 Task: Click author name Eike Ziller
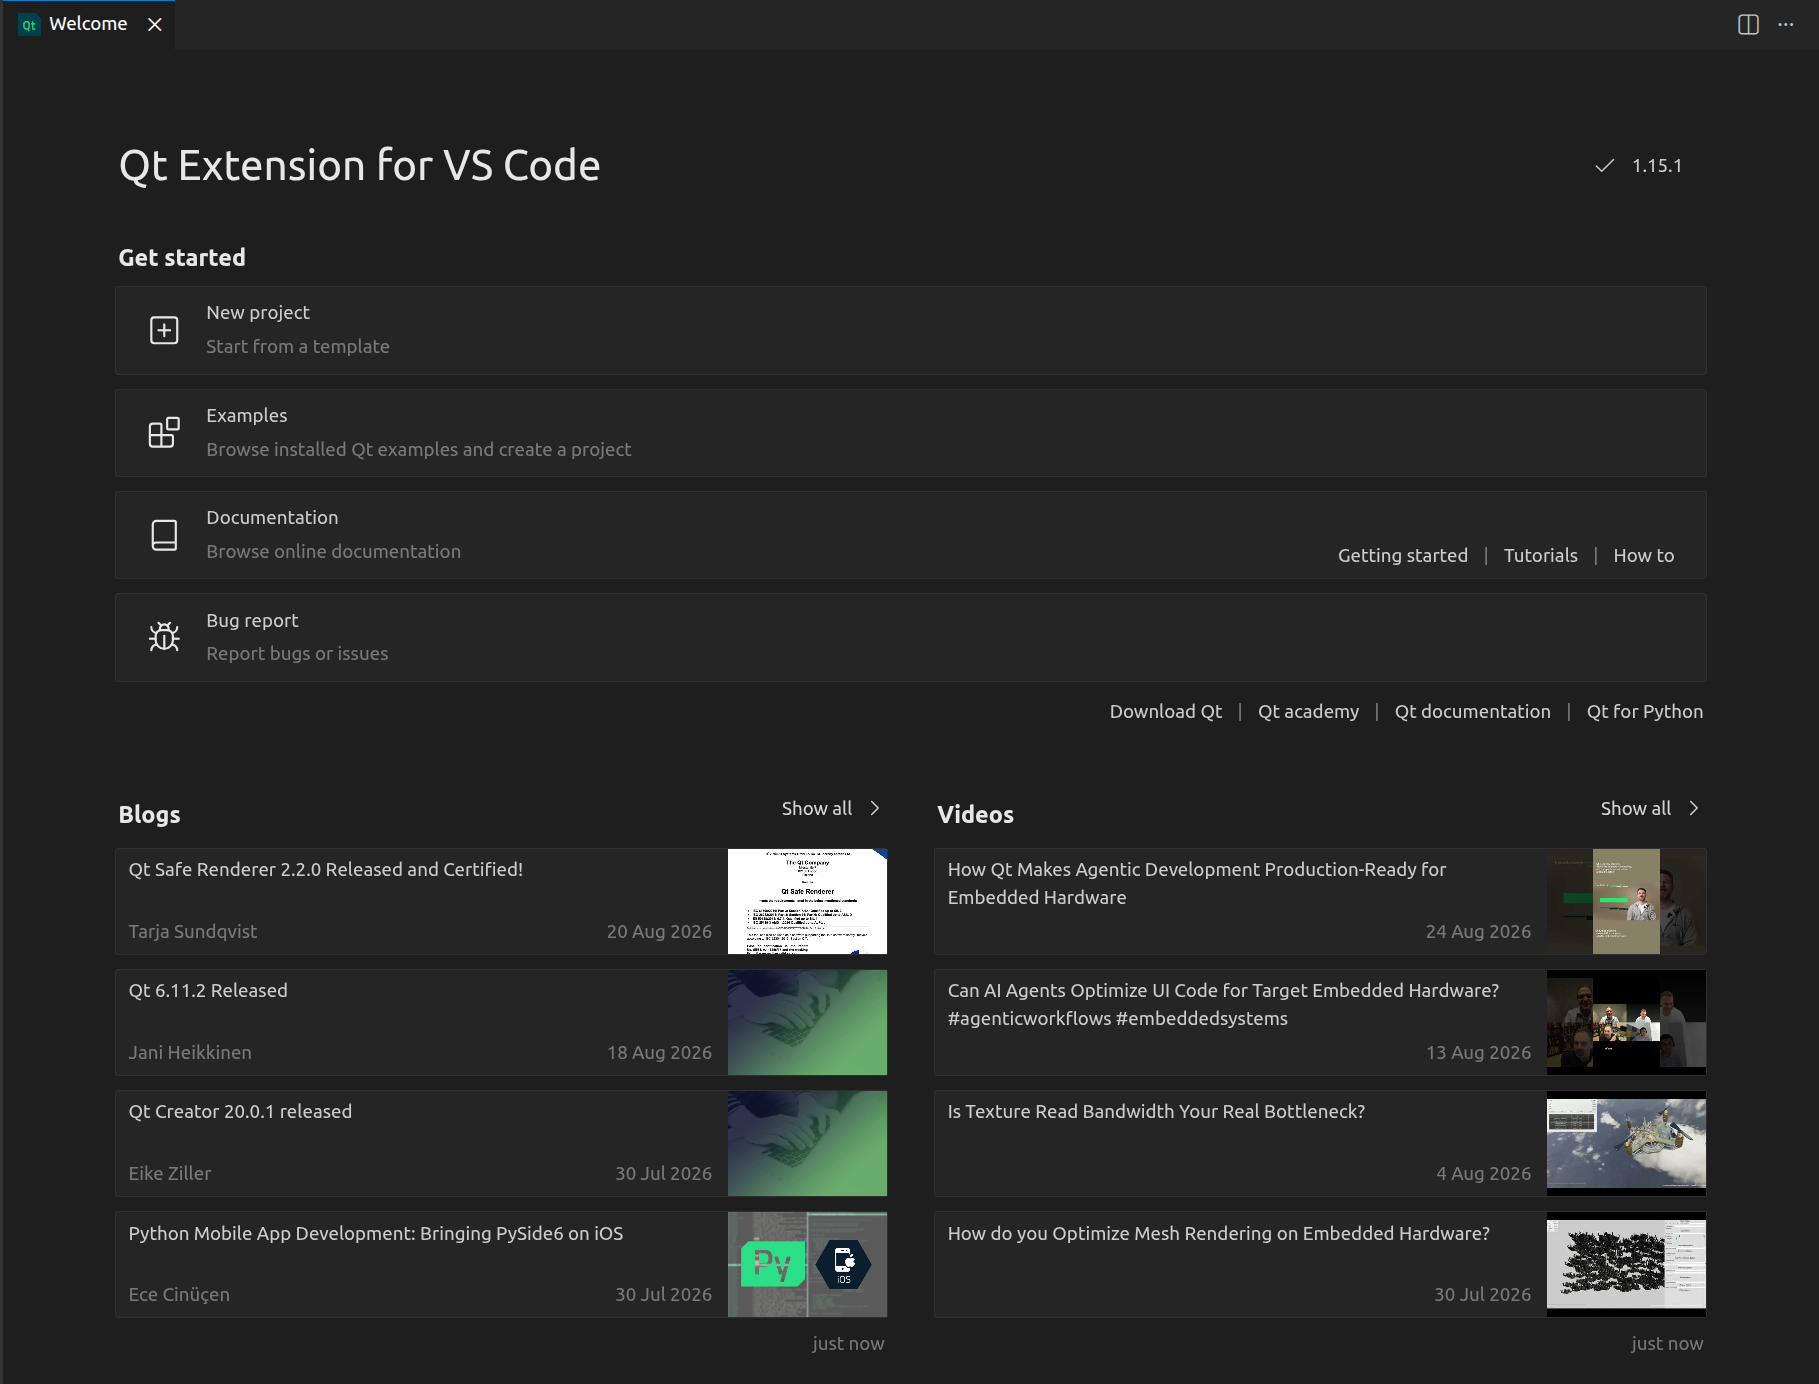(x=170, y=1173)
